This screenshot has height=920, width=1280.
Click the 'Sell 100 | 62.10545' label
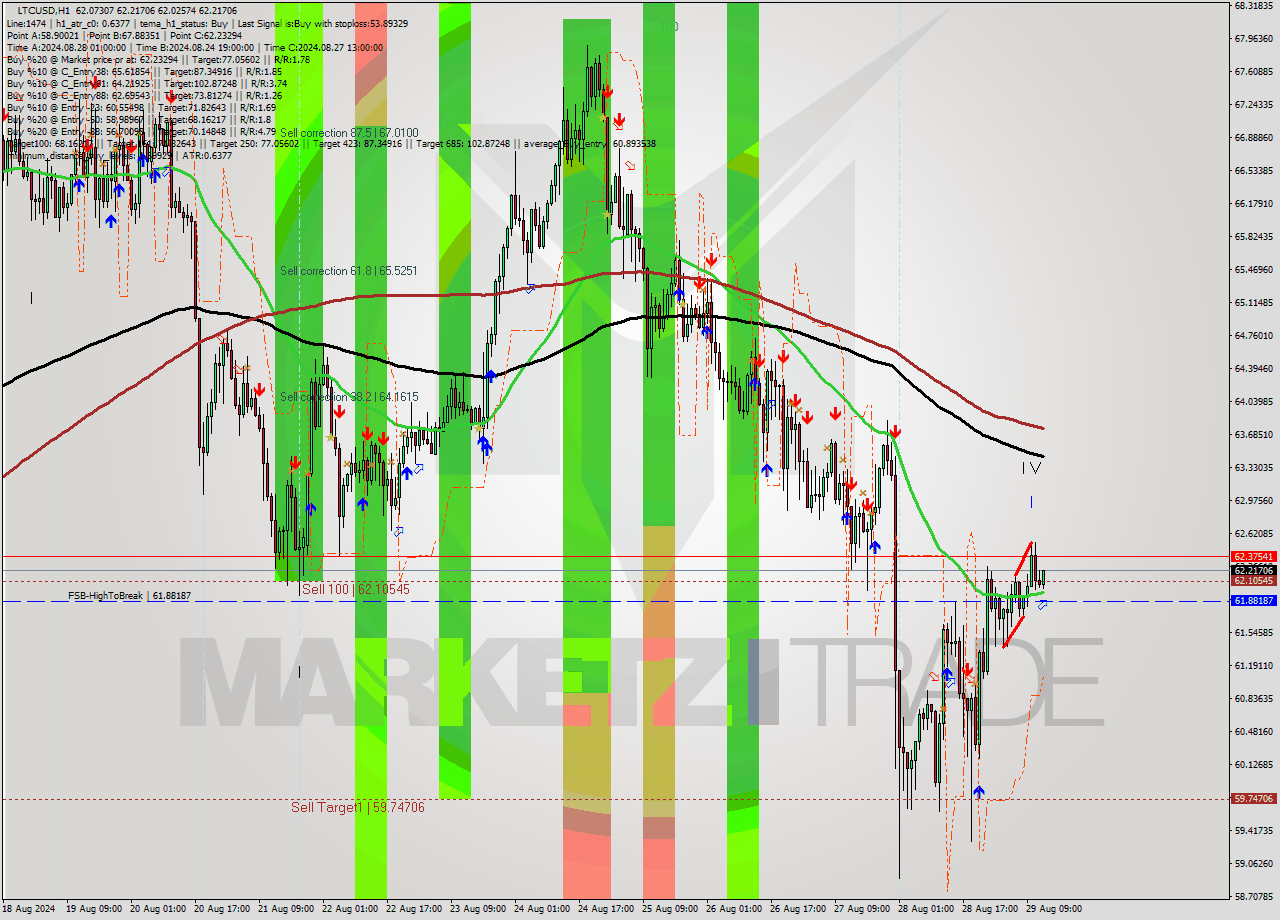tap(356, 590)
